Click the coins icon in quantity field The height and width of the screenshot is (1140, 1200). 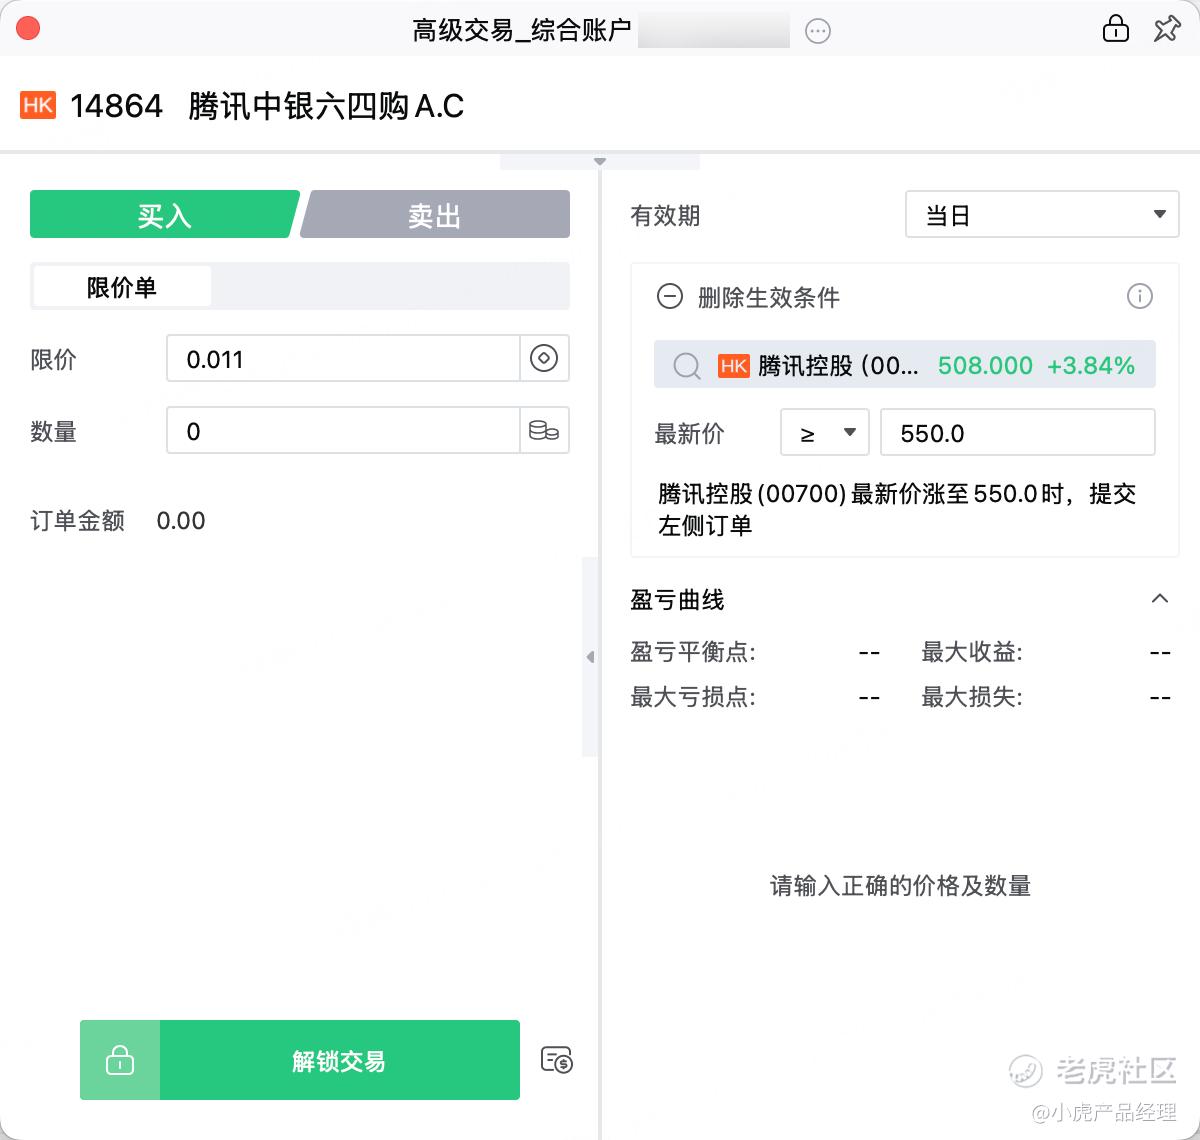[544, 431]
